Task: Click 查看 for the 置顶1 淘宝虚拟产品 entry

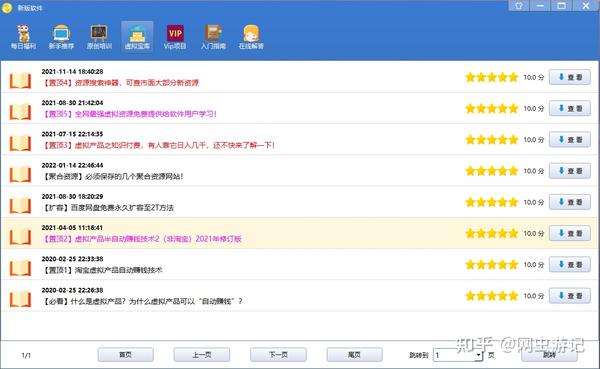Action: pos(570,265)
